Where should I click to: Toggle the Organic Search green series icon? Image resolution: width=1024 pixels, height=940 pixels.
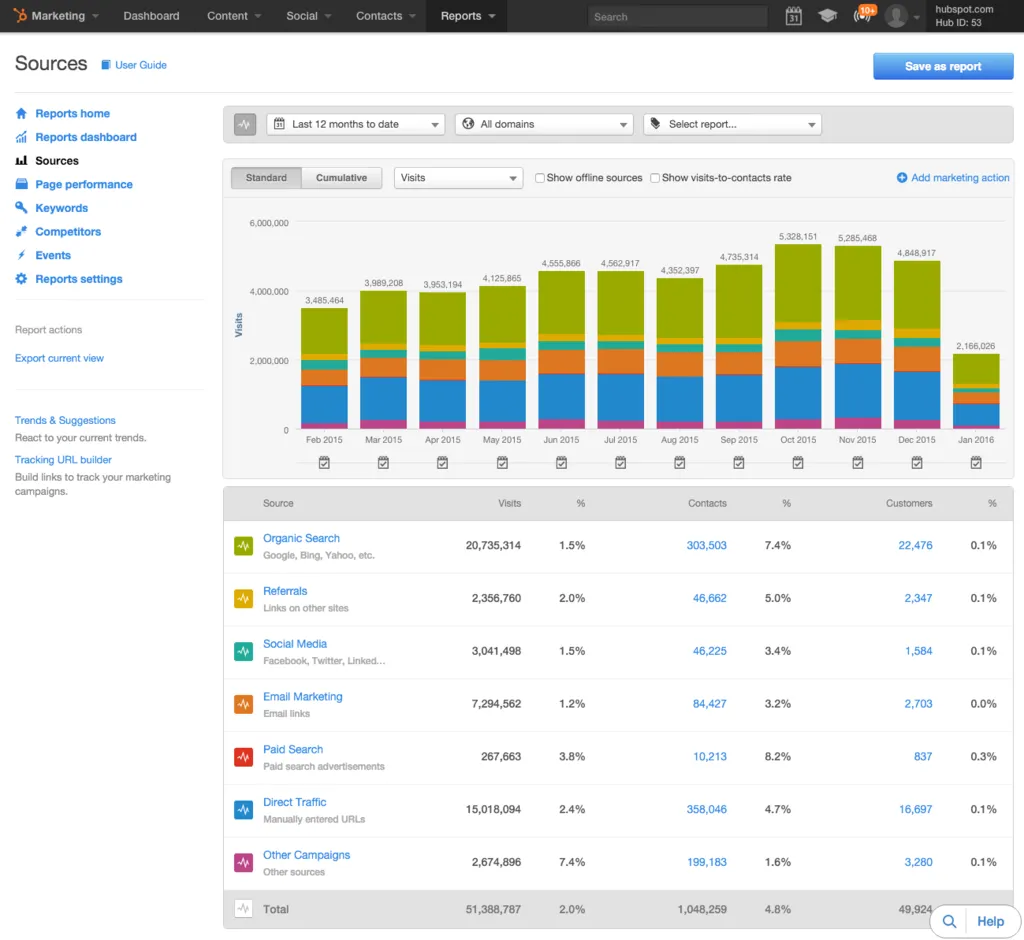[x=244, y=546]
